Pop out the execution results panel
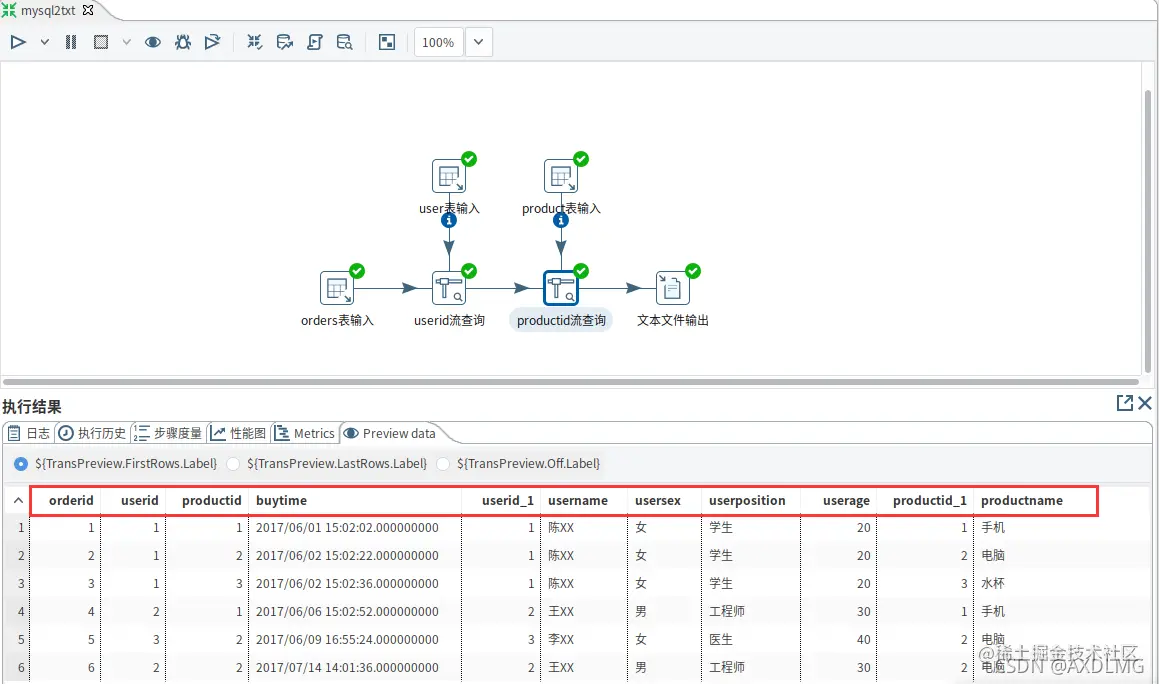 click(x=1124, y=403)
